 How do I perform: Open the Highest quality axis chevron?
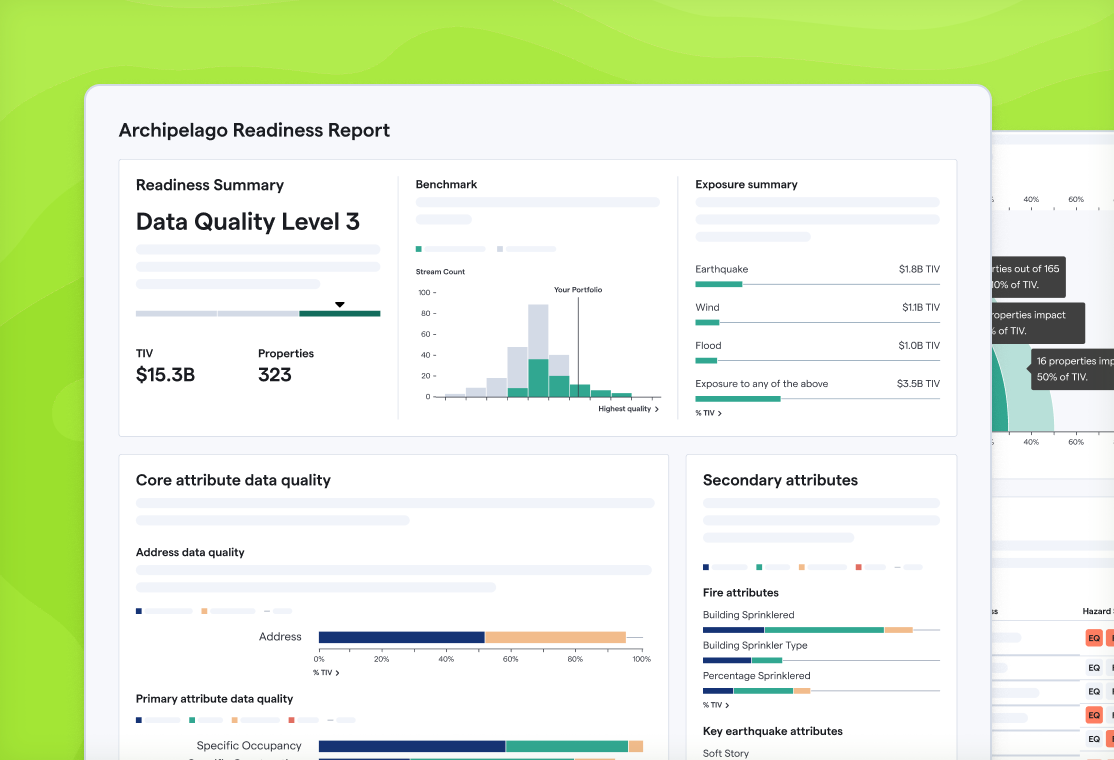(x=656, y=409)
